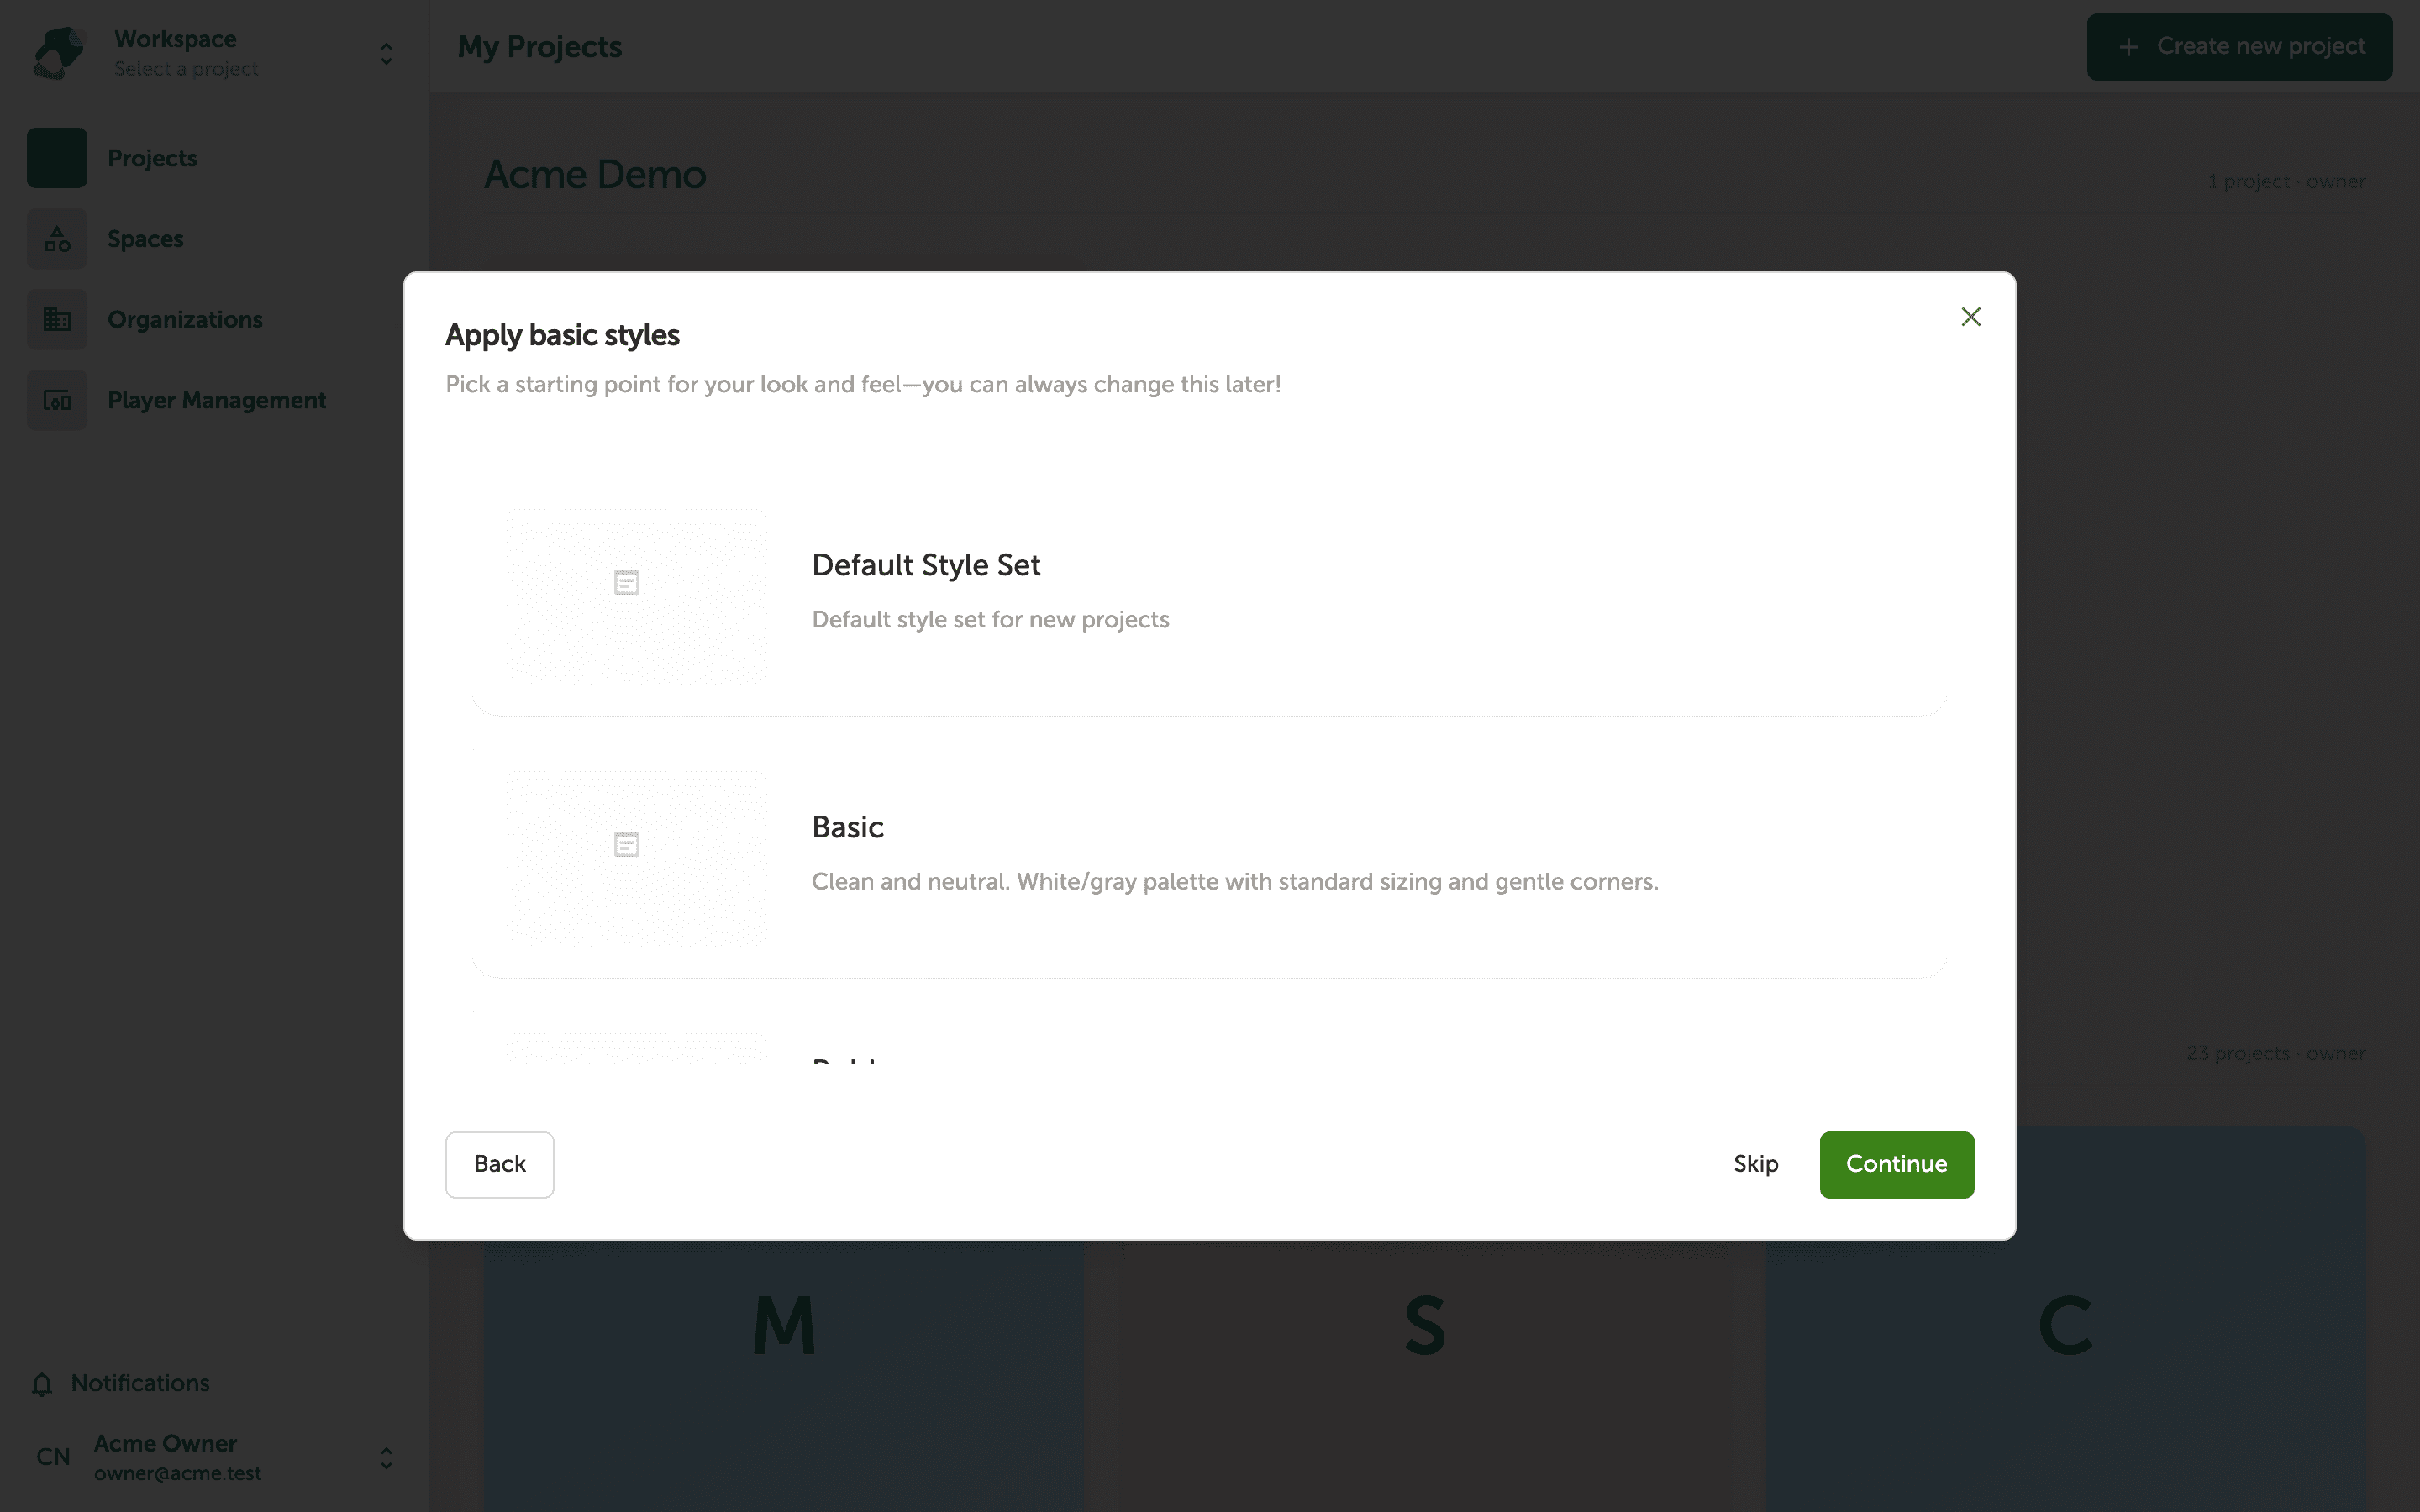Open Player Management in the sidebar
Screen dimensions: 2420x1512
point(216,400)
